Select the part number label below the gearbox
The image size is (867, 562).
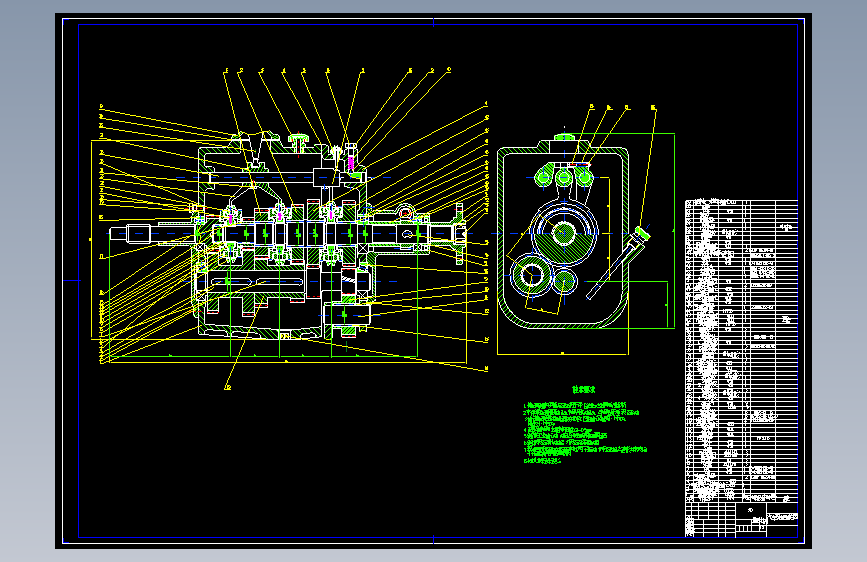coord(227,387)
